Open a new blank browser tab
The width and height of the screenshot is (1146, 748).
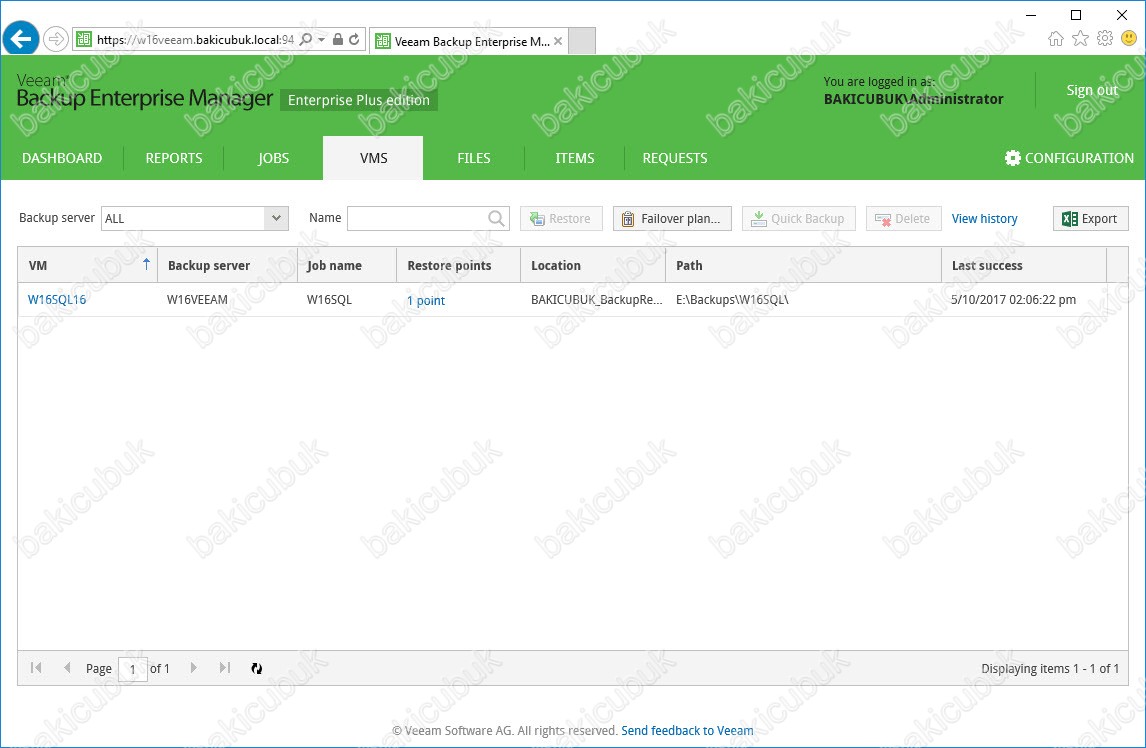(x=582, y=41)
